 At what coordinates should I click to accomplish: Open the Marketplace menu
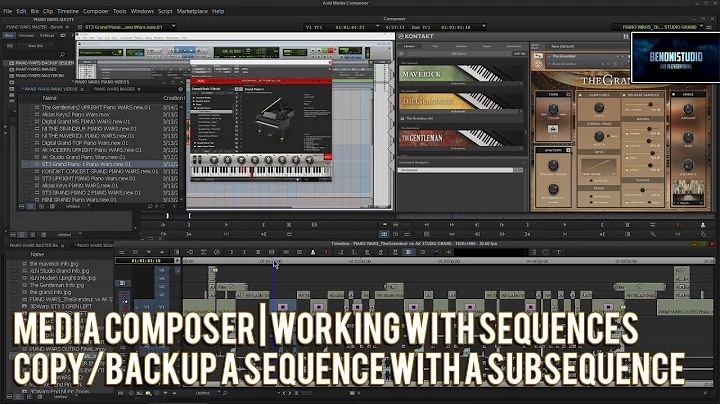(192, 11)
